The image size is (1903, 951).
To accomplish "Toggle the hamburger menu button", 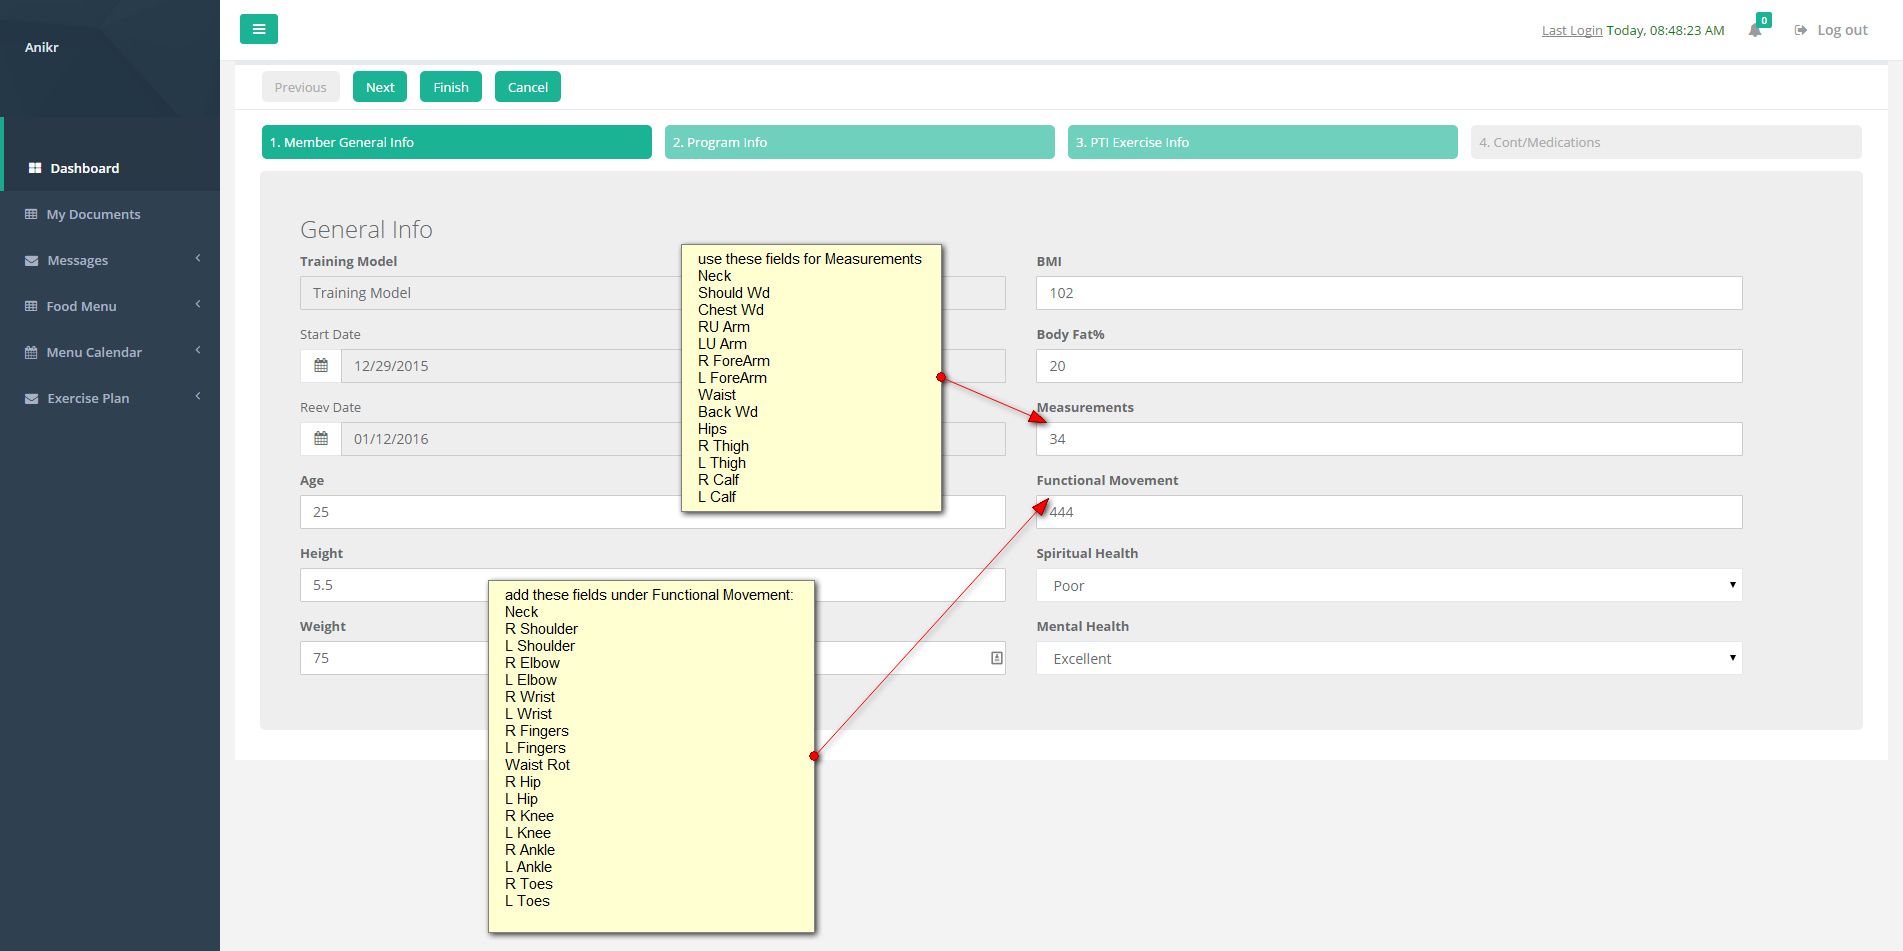I will (259, 29).
